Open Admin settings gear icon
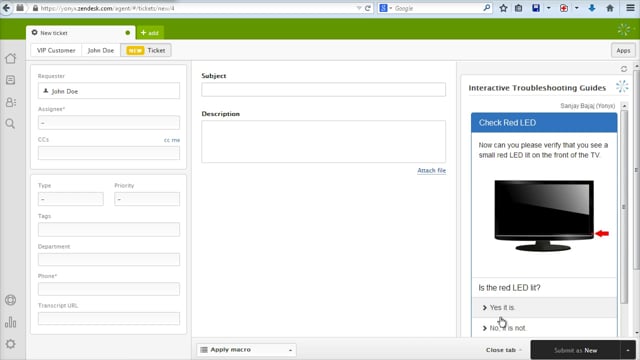The width and height of the screenshot is (640, 360). [x=11, y=344]
